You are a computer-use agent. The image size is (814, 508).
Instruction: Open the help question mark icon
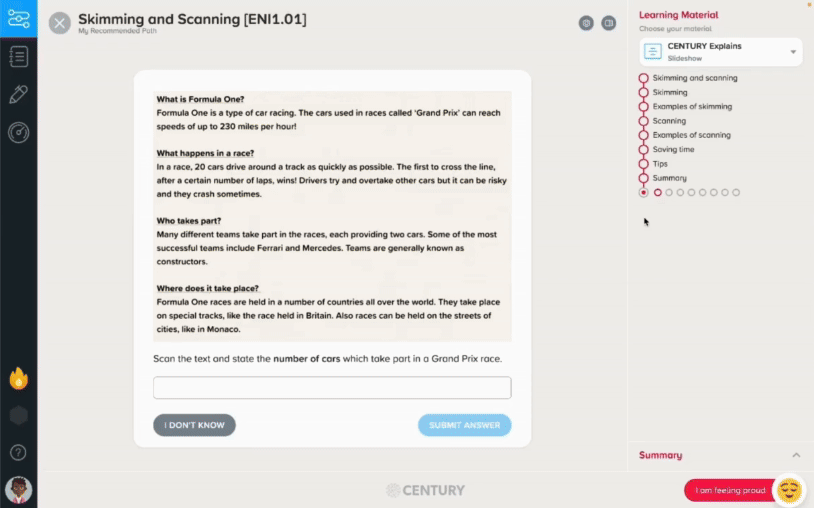(x=18, y=452)
